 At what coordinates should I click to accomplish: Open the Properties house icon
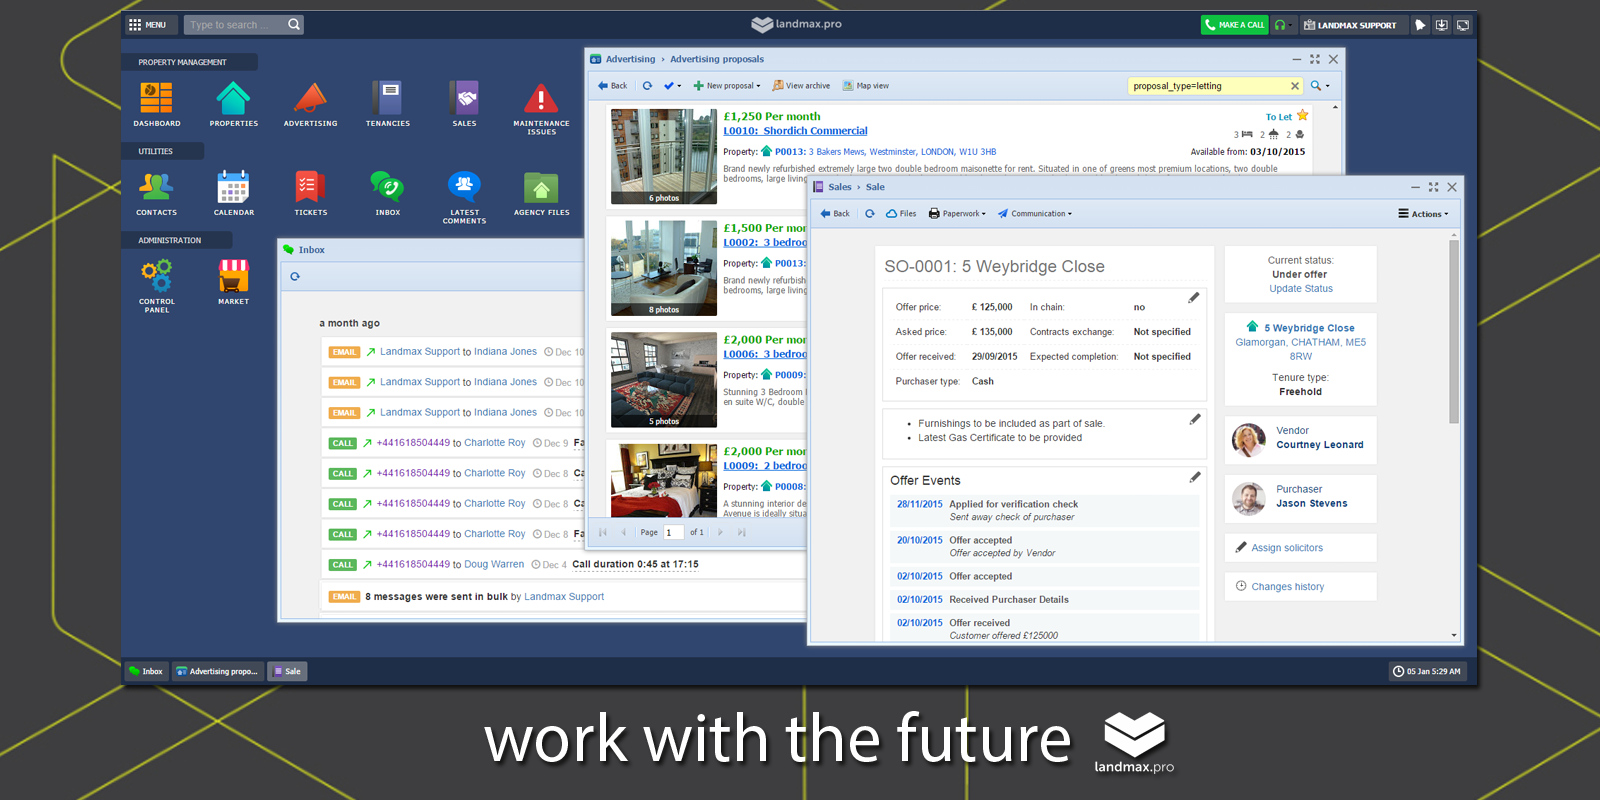pos(233,99)
